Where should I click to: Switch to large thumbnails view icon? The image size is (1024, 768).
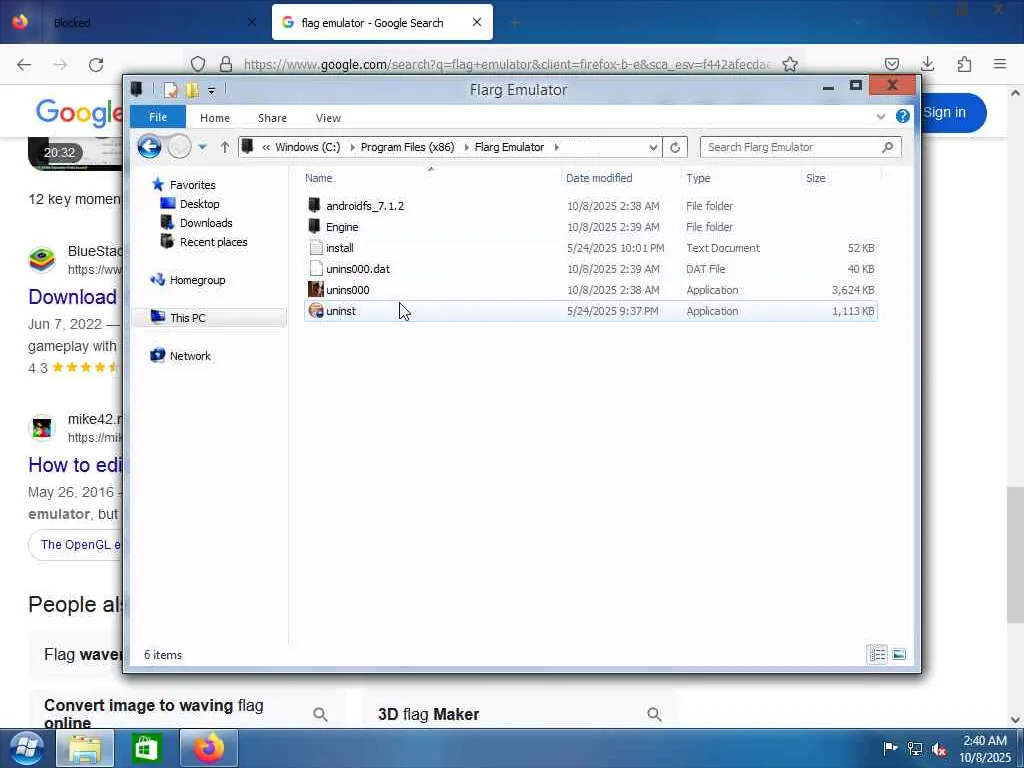[x=899, y=654]
